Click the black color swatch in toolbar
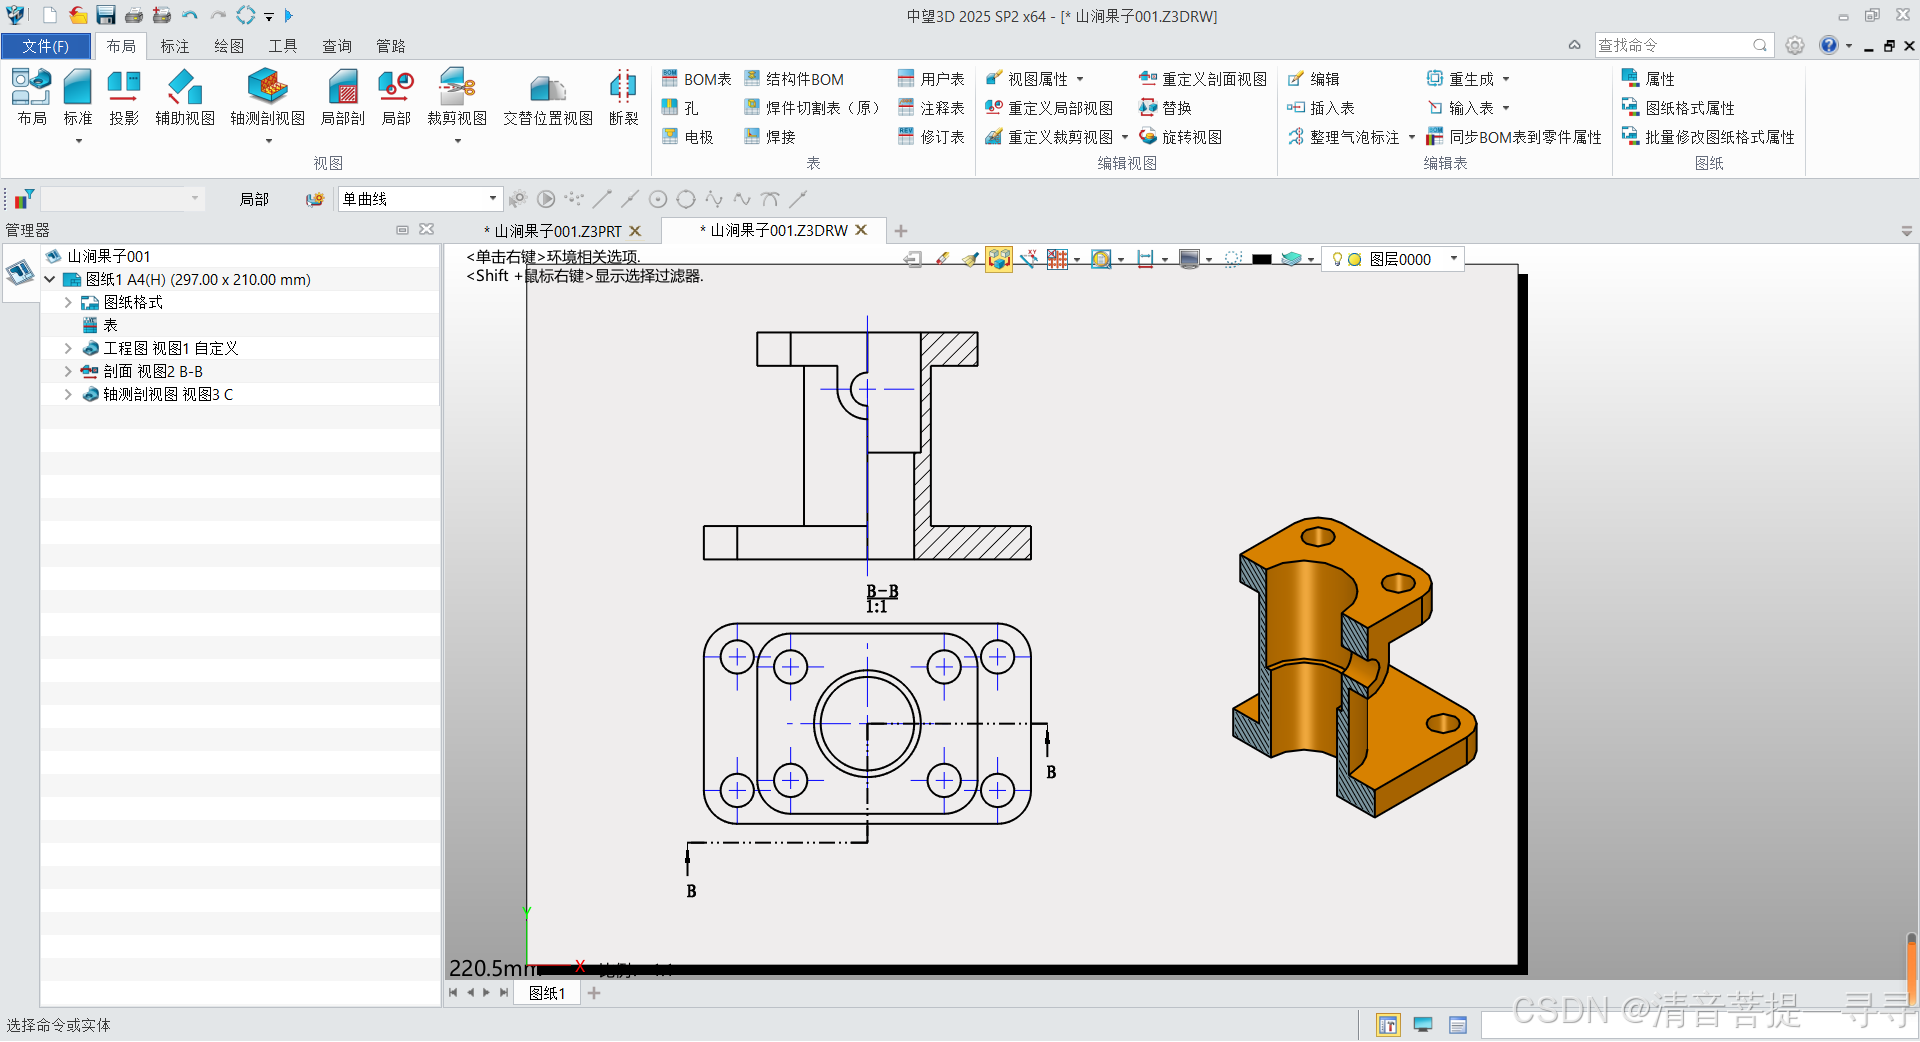 click(x=1262, y=259)
